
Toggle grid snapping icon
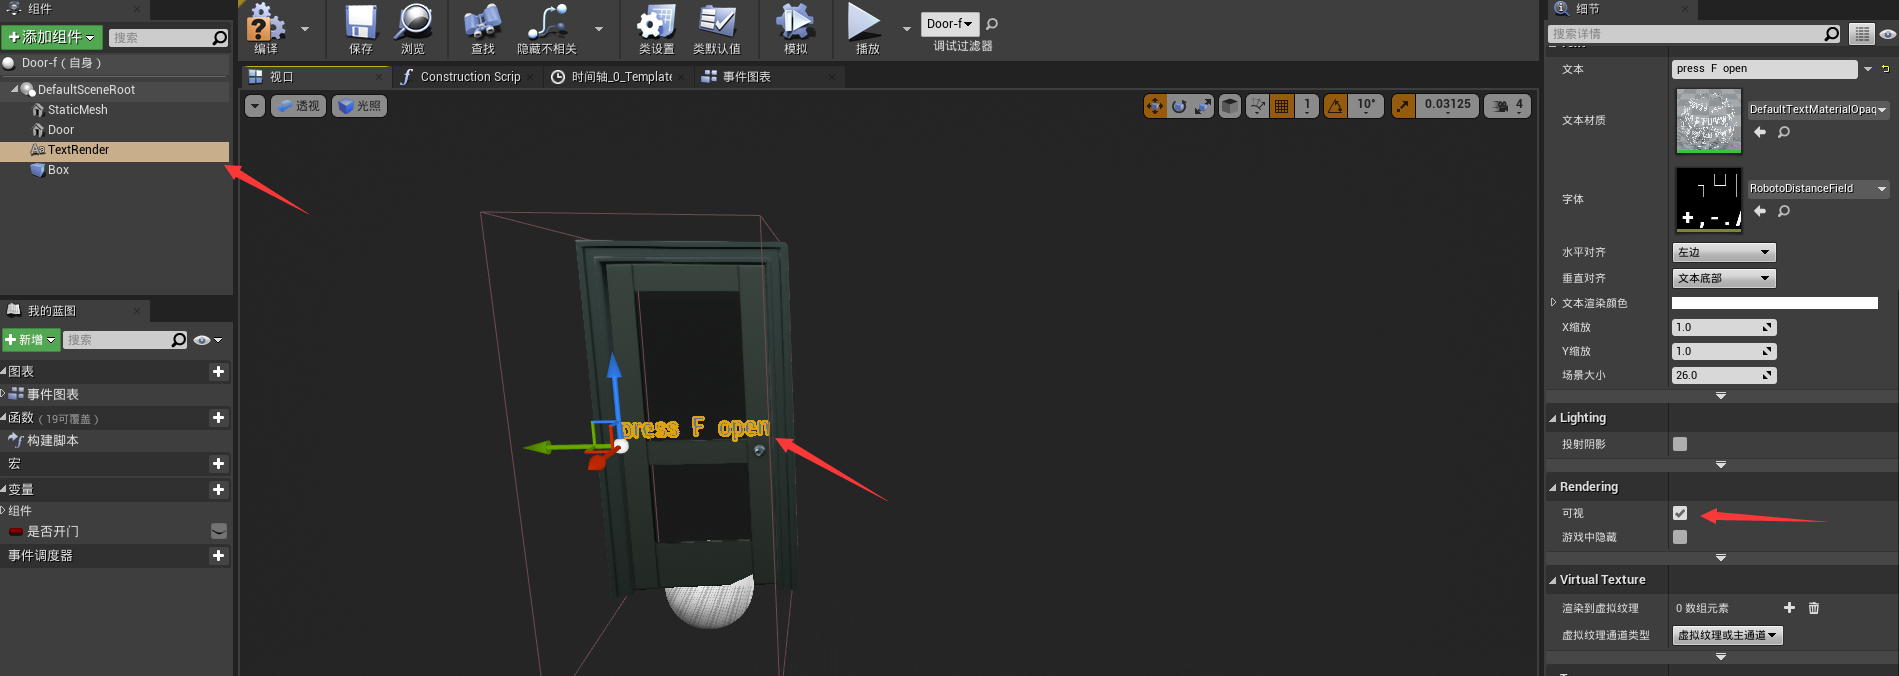(1281, 106)
